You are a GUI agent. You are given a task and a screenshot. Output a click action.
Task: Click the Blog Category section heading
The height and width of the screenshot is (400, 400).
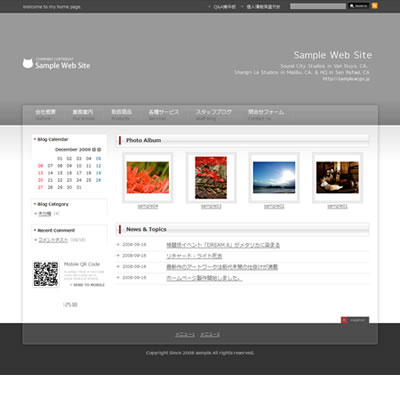53,204
